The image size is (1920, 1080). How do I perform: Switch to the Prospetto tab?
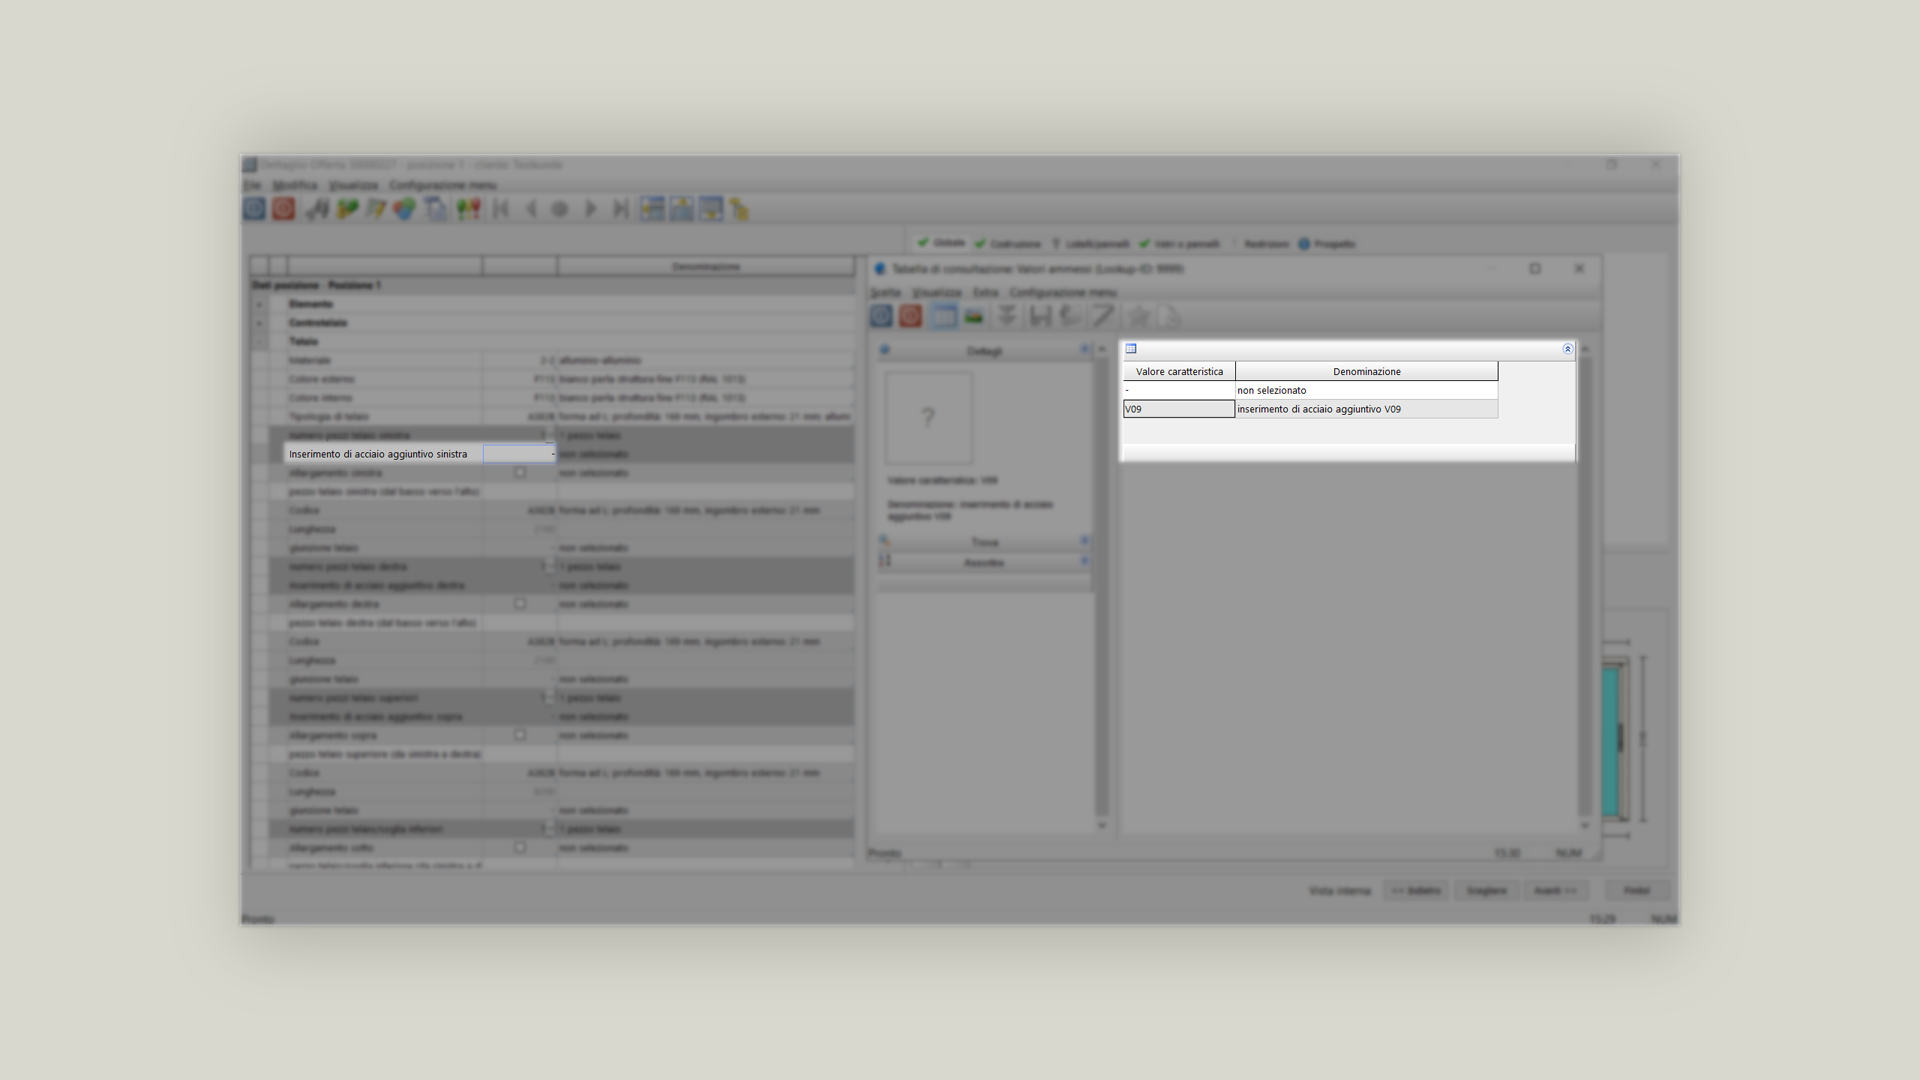(x=1327, y=244)
